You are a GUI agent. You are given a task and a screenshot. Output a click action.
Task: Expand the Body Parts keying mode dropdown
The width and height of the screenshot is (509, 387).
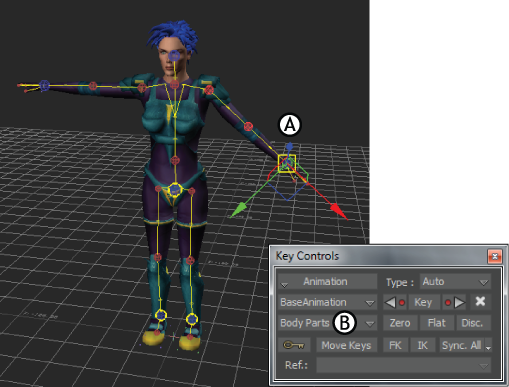328,323
